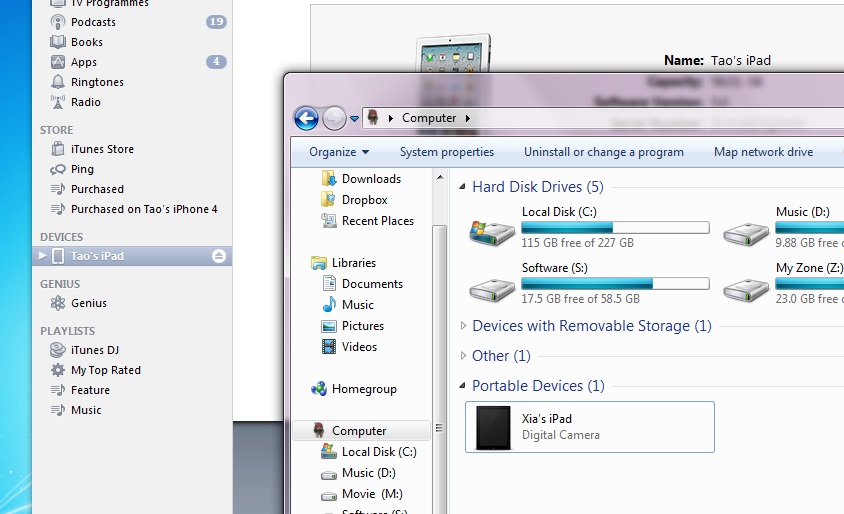The width and height of the screenshot is (844, 514).
Task: Click 115 GB free of 227 GB text
Action: (578, 243)
